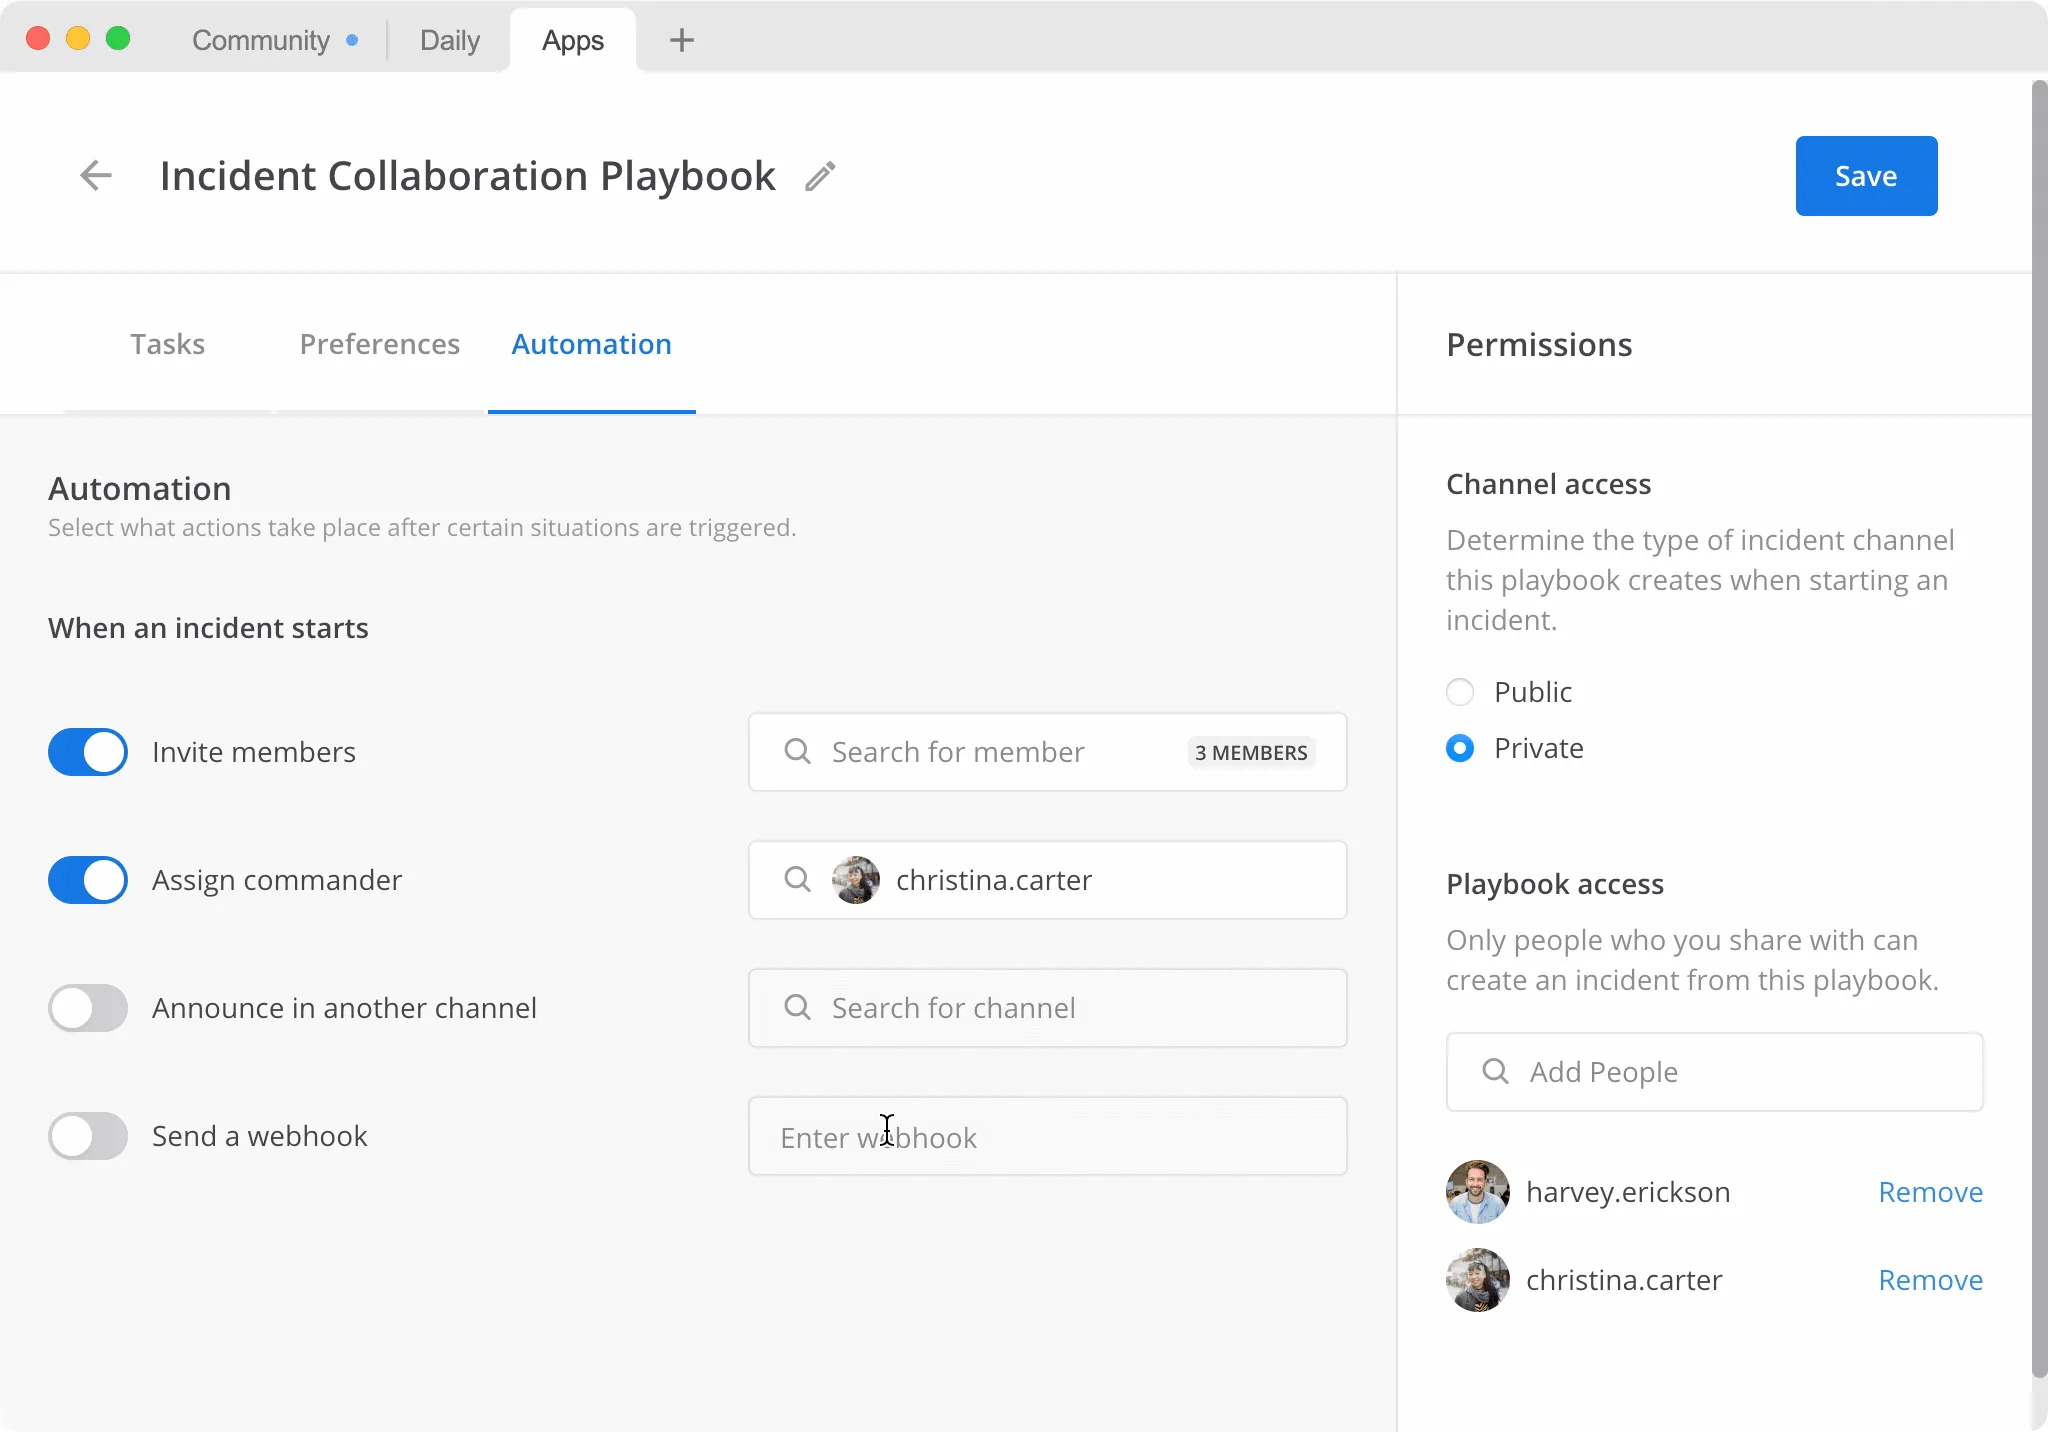Disable the Invite members toggle
This screenshot has width=2048, height=1432.
pos(88,752)
